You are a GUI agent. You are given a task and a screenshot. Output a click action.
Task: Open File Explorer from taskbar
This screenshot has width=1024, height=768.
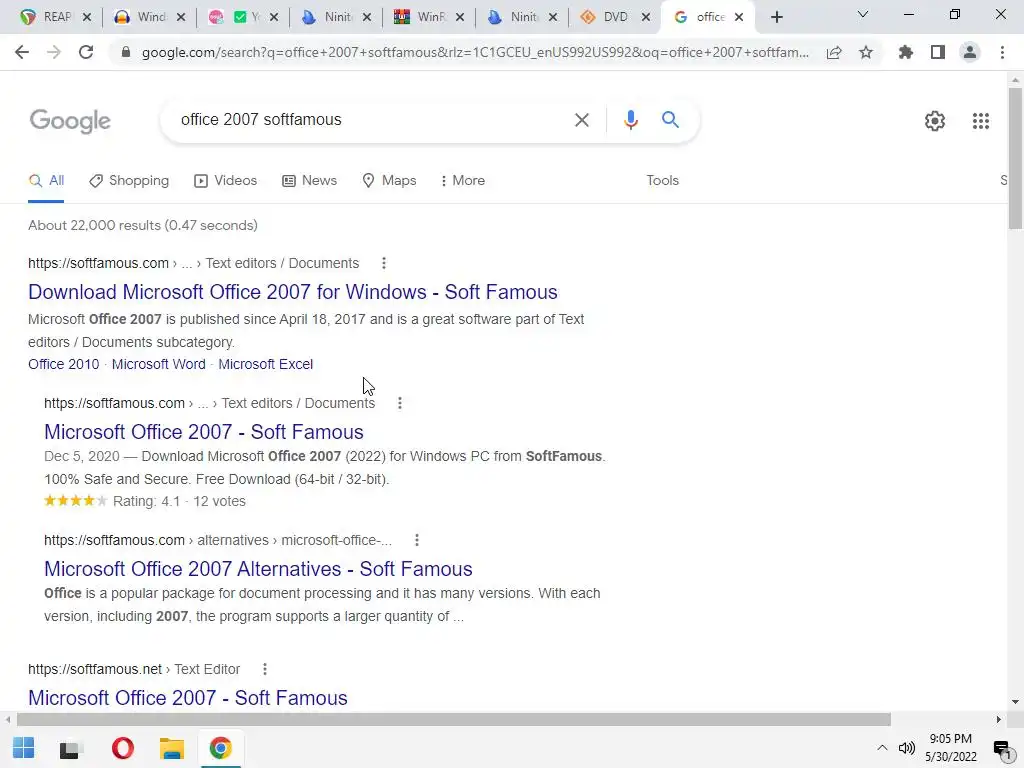point(172,748)
